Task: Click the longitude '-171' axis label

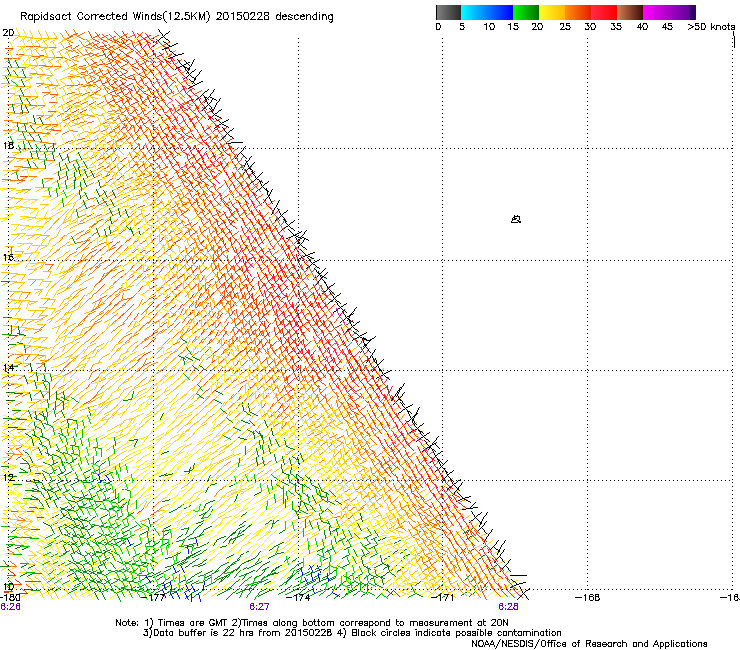Action: 443,598
